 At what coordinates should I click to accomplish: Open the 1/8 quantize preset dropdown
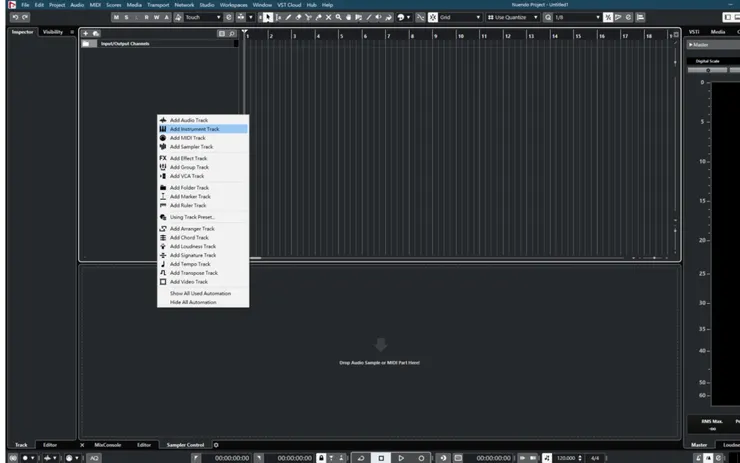[x=578, y=17]
